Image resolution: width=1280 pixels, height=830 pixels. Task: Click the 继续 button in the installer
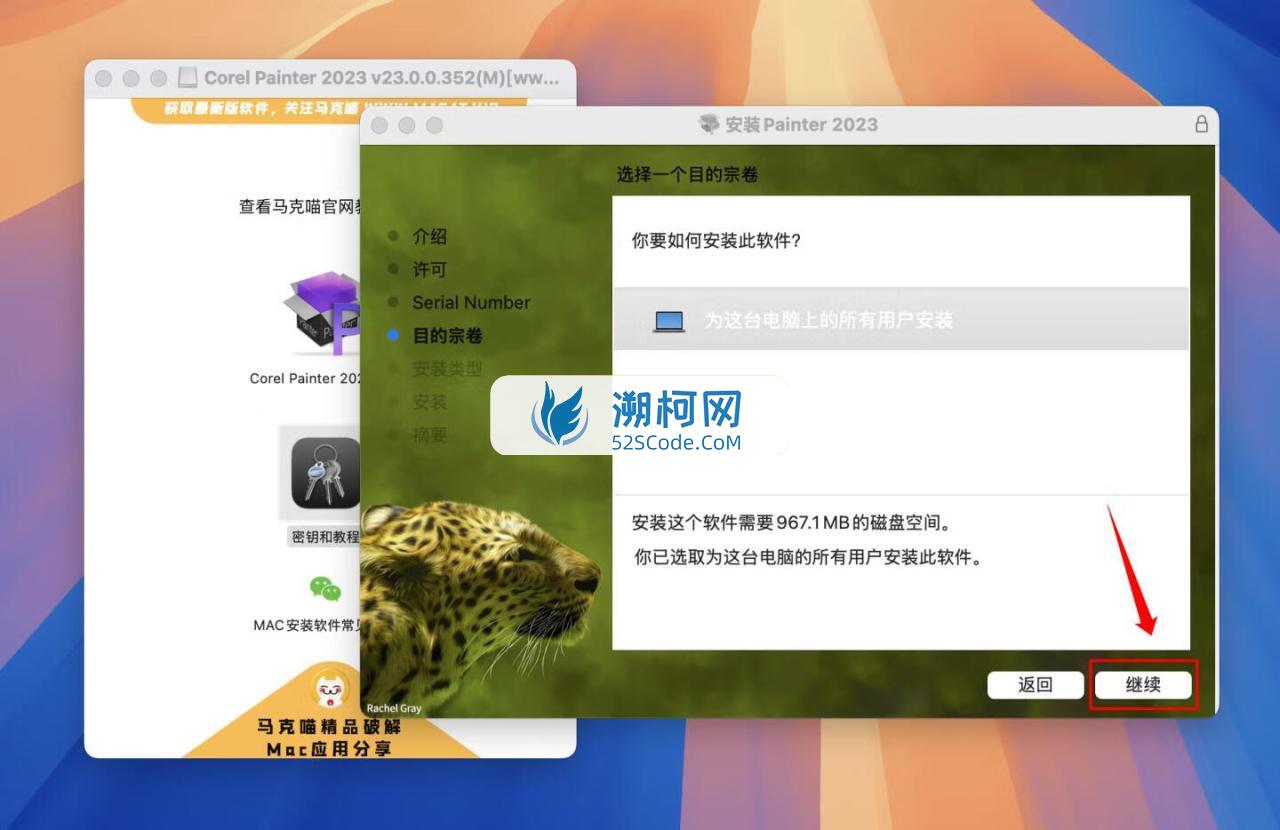tap(1143, 685)
